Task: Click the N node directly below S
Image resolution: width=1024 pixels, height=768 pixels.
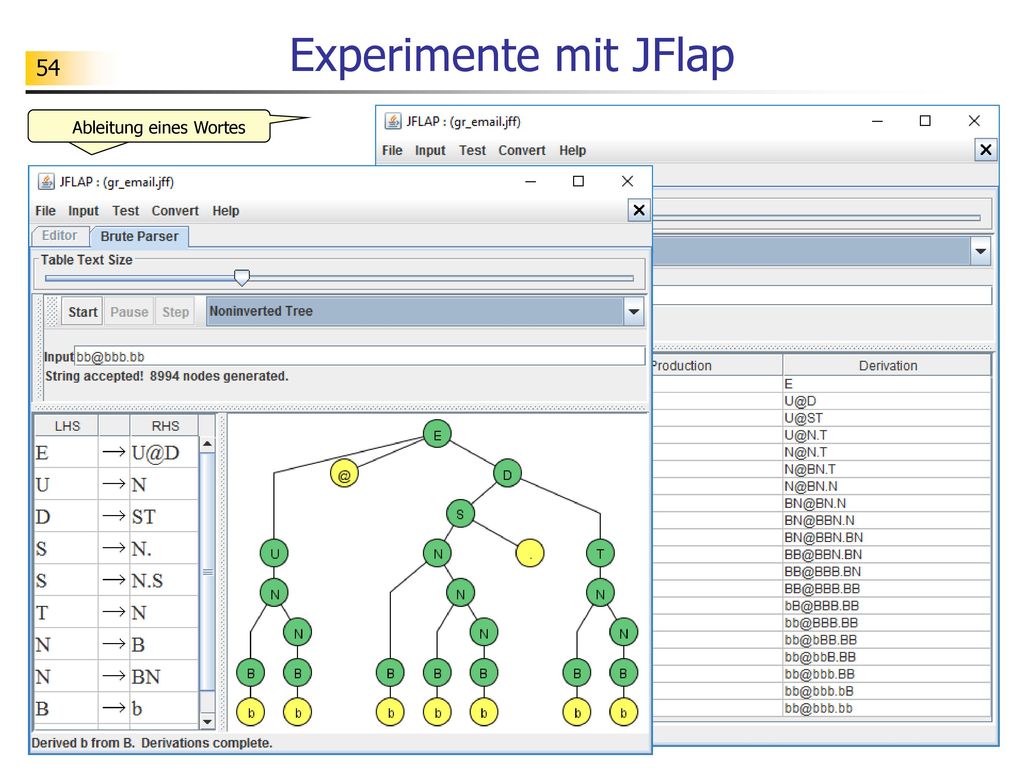Action: [437, 554]
